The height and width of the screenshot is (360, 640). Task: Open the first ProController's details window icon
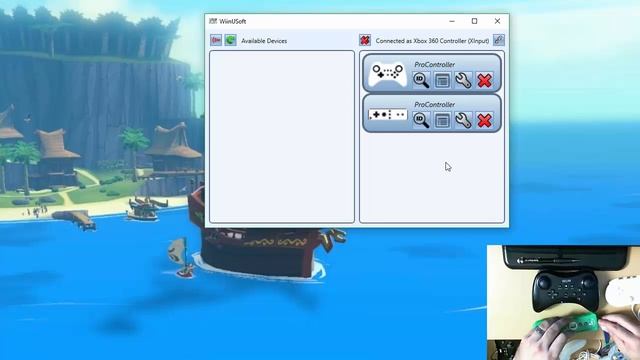coord(442,80)
